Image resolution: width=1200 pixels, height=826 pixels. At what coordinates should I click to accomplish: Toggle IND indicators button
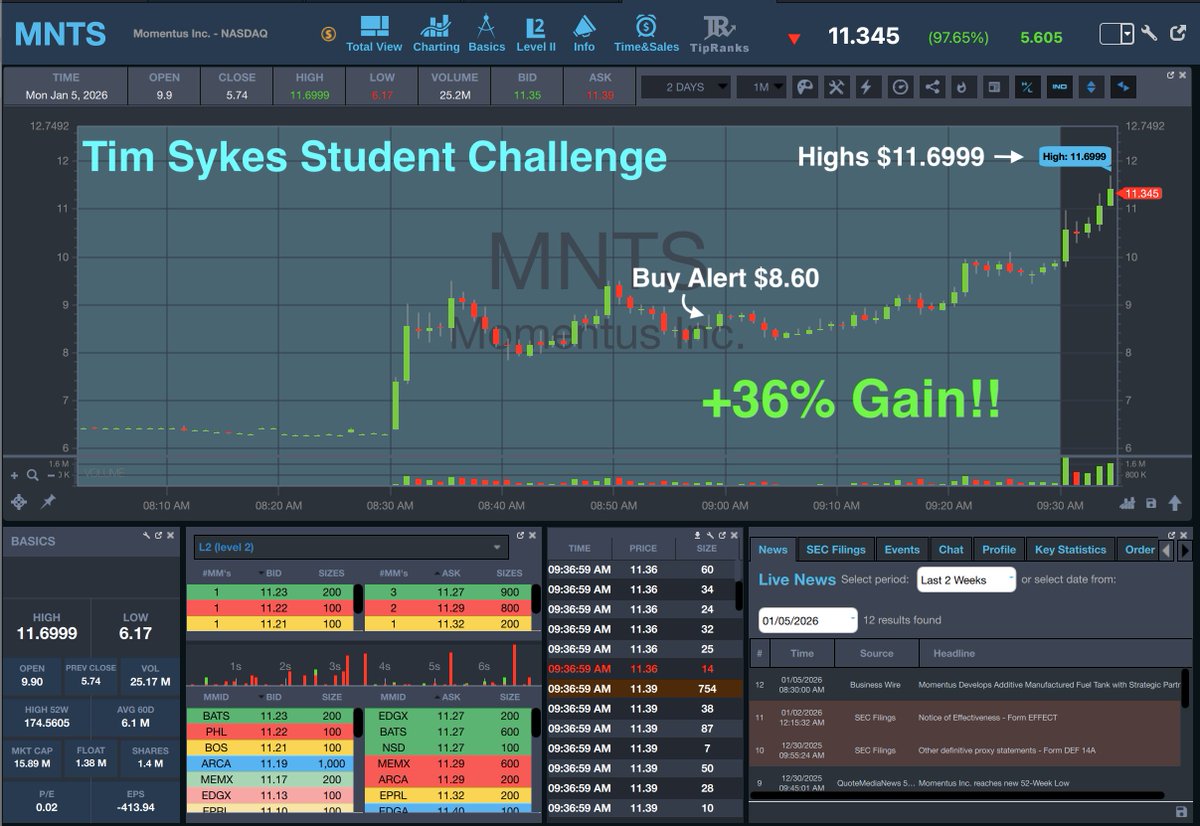click(1059, 87)
